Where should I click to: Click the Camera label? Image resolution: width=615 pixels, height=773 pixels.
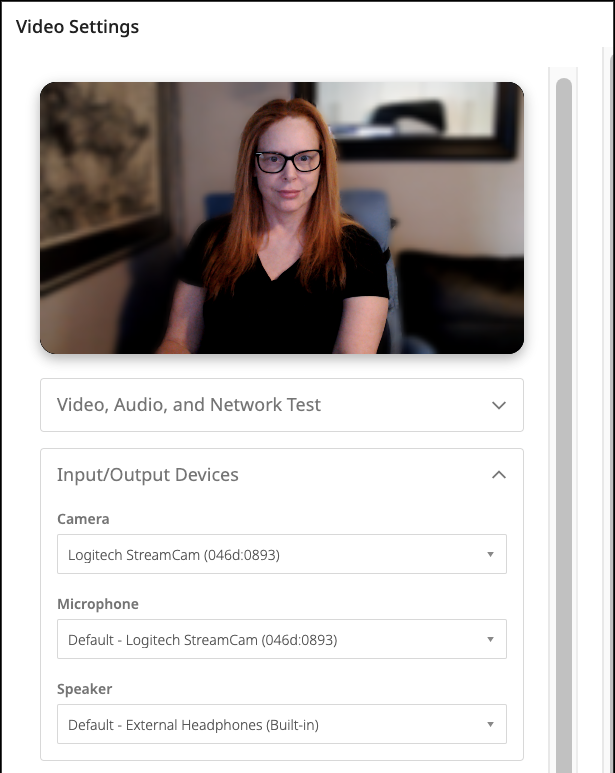click(83, 519)
